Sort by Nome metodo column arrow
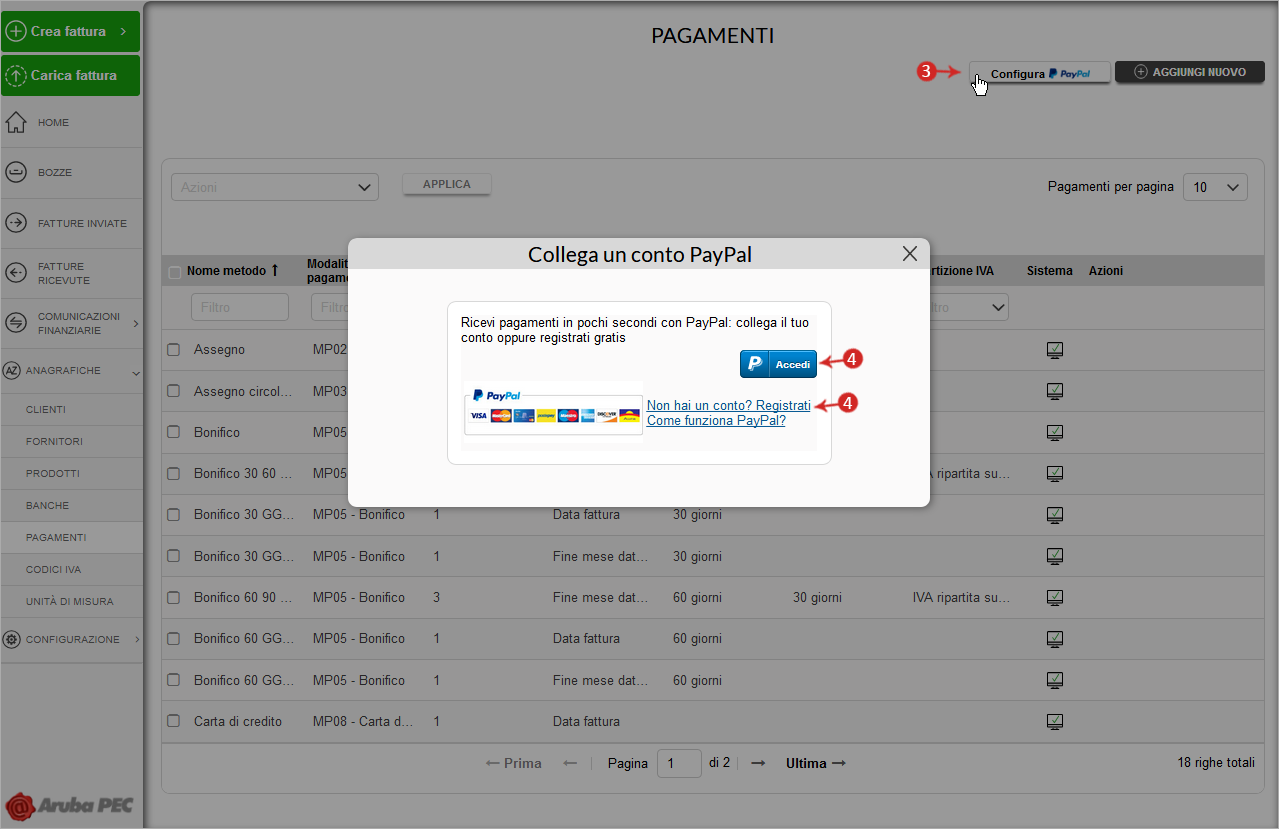Screen dimensions: 1279x829 point(275,271)
